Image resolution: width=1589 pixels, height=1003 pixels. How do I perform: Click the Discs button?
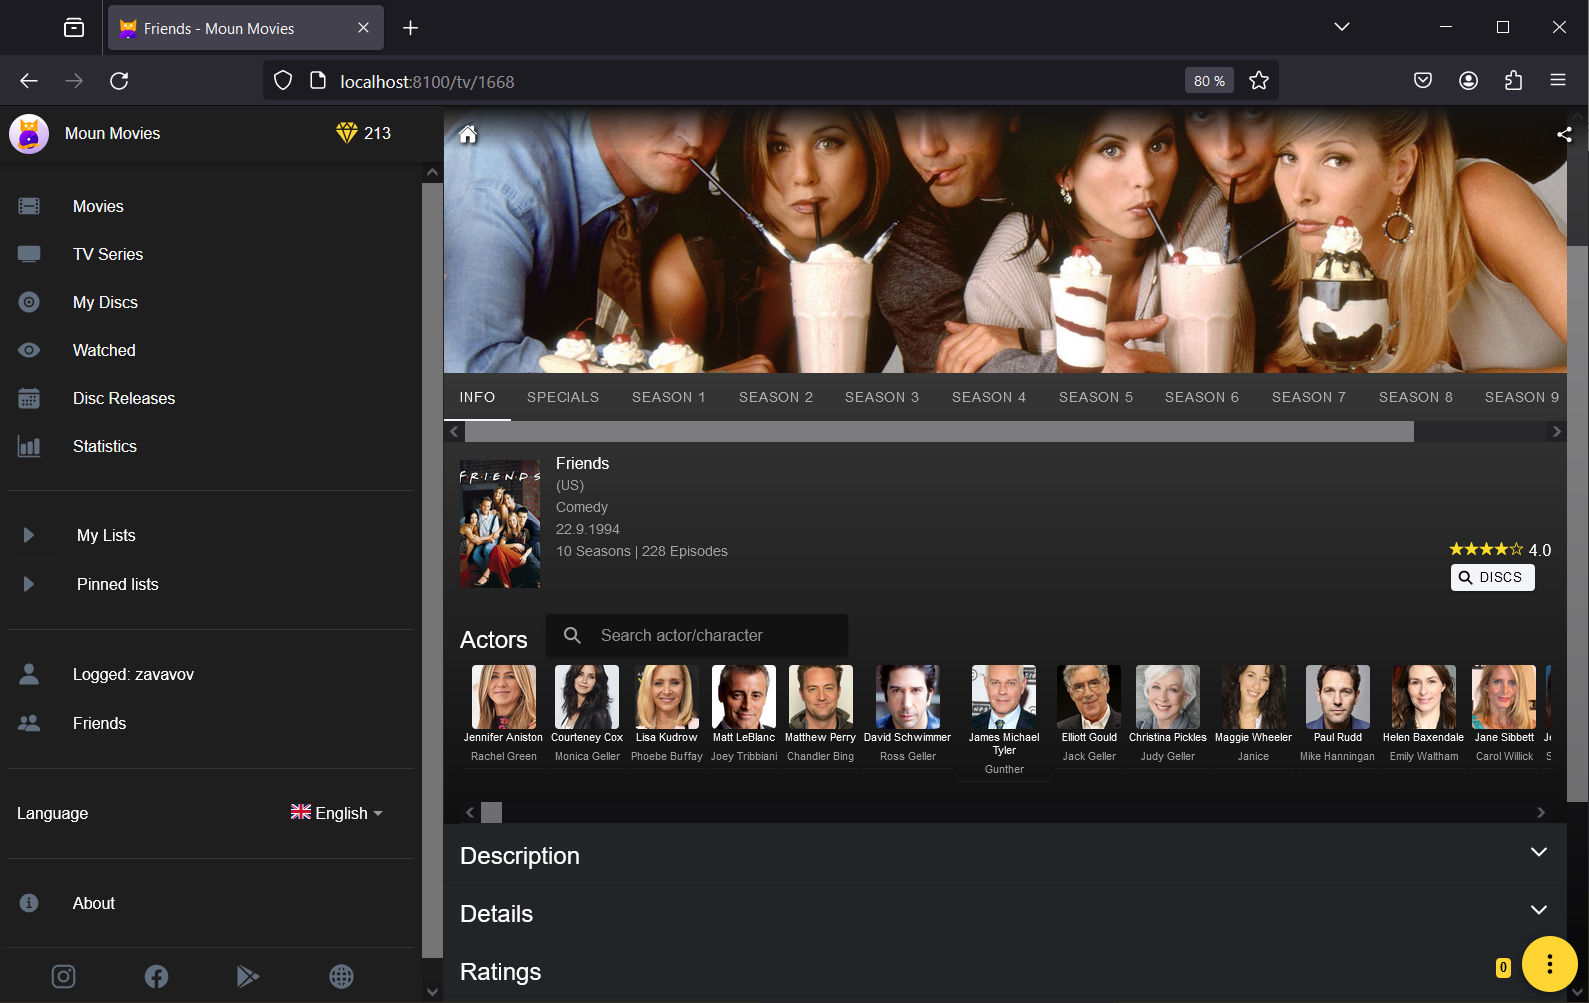click(1491, 577)
